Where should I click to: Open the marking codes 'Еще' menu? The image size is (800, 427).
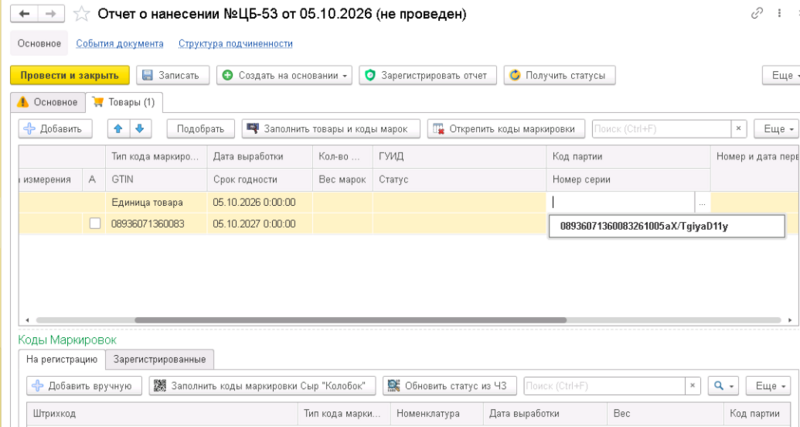(769, 386)
